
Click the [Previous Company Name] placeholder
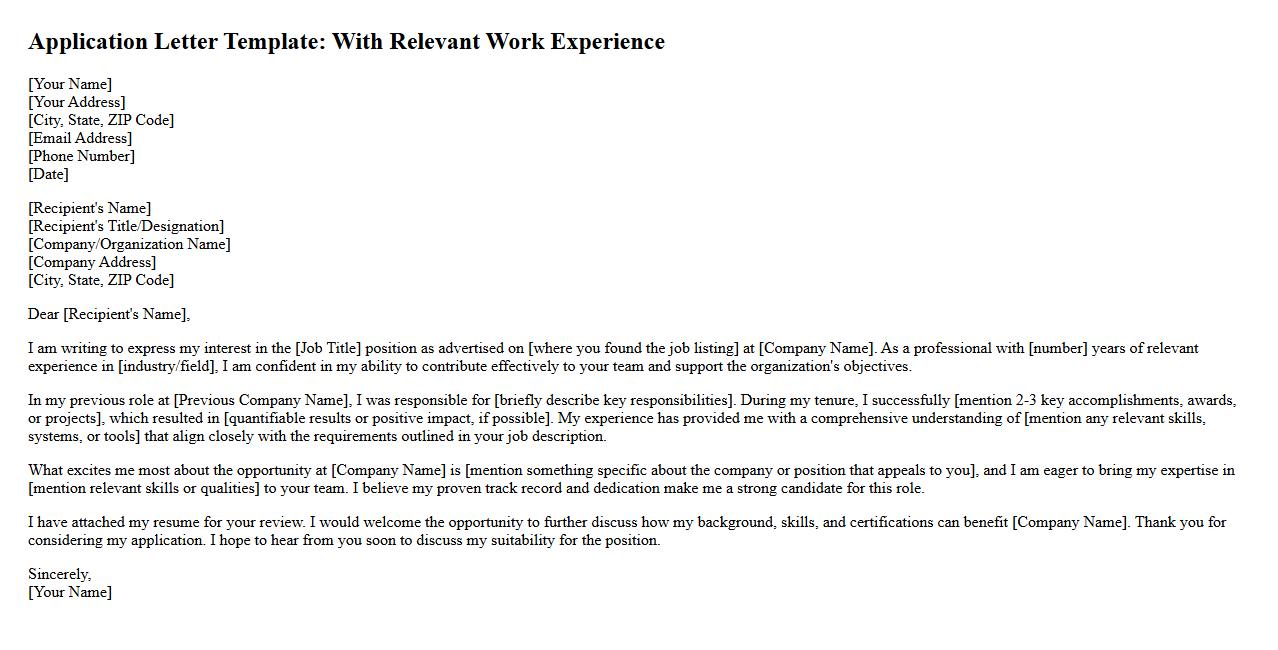coord(261,400)
